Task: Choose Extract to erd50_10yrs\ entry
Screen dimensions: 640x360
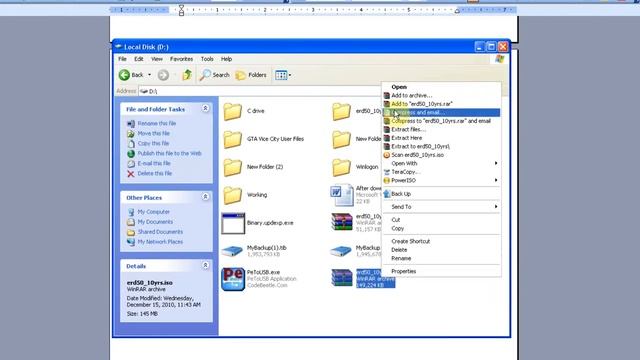Action: [441, 147]
